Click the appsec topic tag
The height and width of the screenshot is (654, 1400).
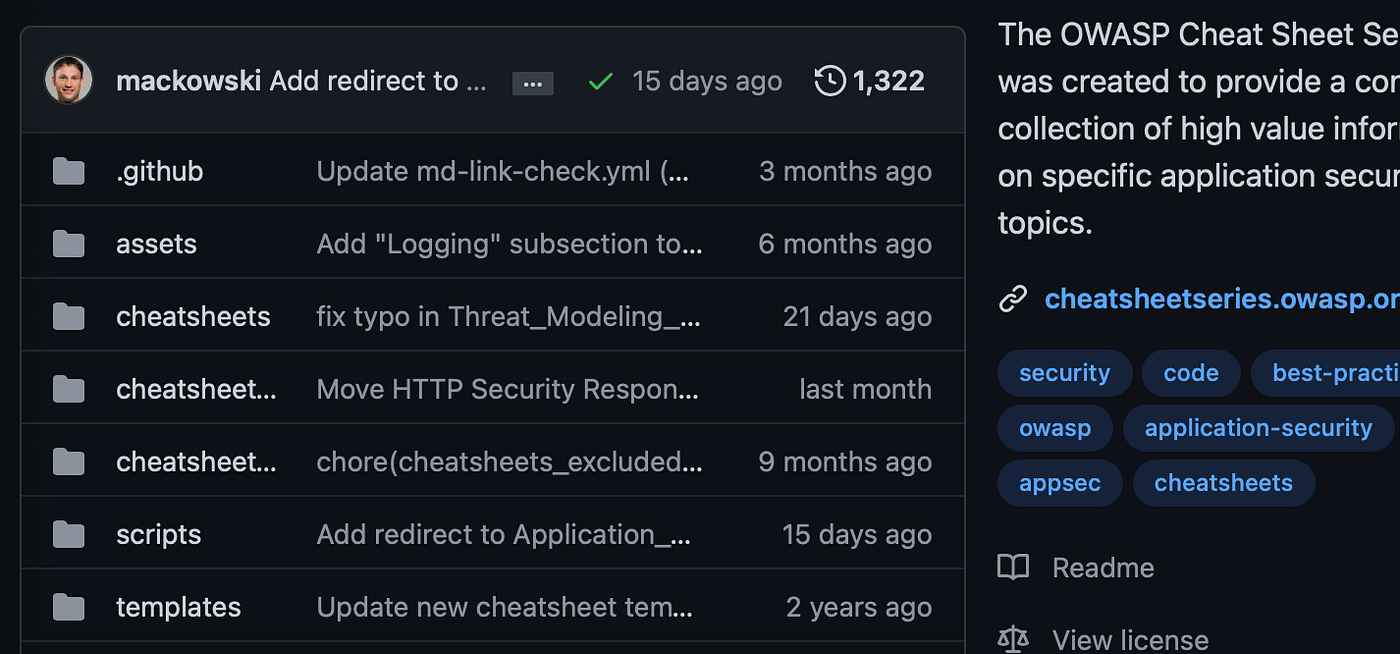[1059, 482]
